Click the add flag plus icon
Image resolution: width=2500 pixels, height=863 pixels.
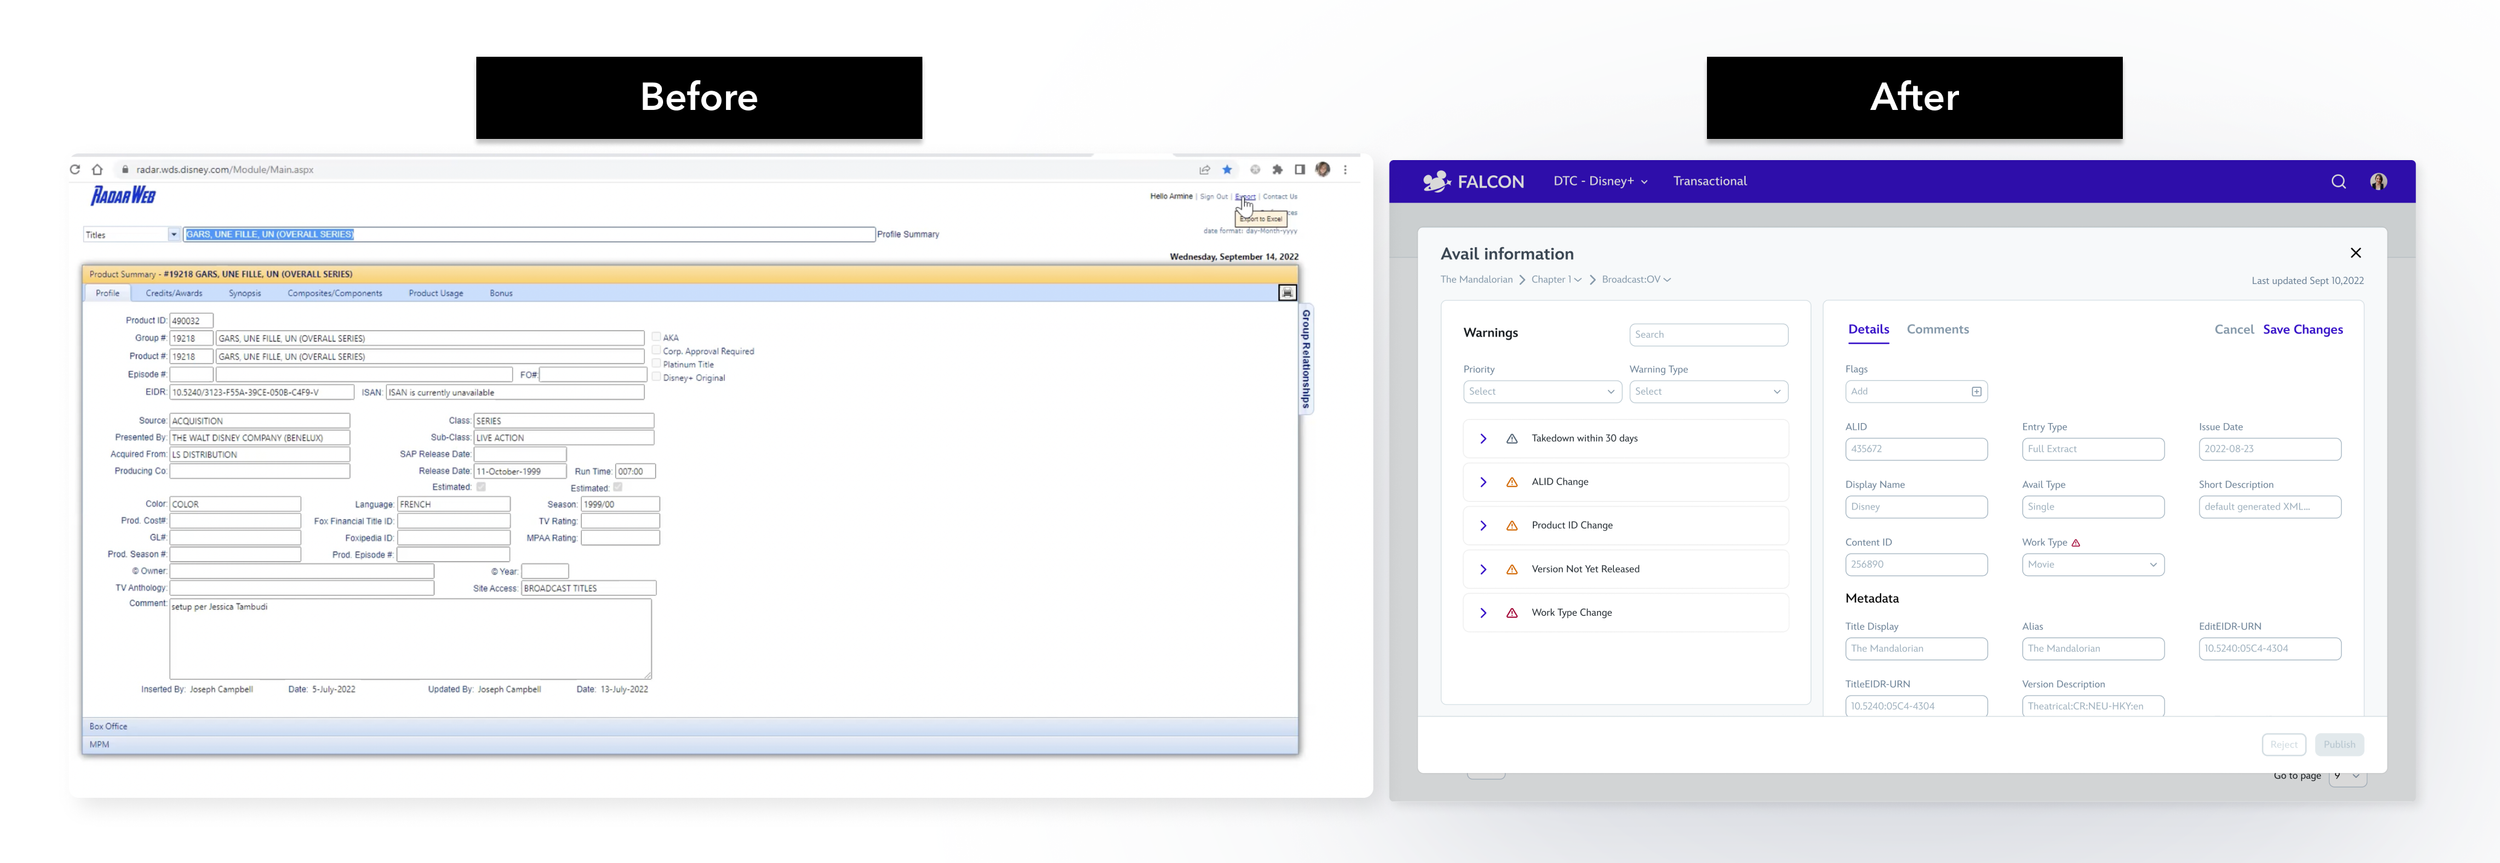[x=1976, y=392]
